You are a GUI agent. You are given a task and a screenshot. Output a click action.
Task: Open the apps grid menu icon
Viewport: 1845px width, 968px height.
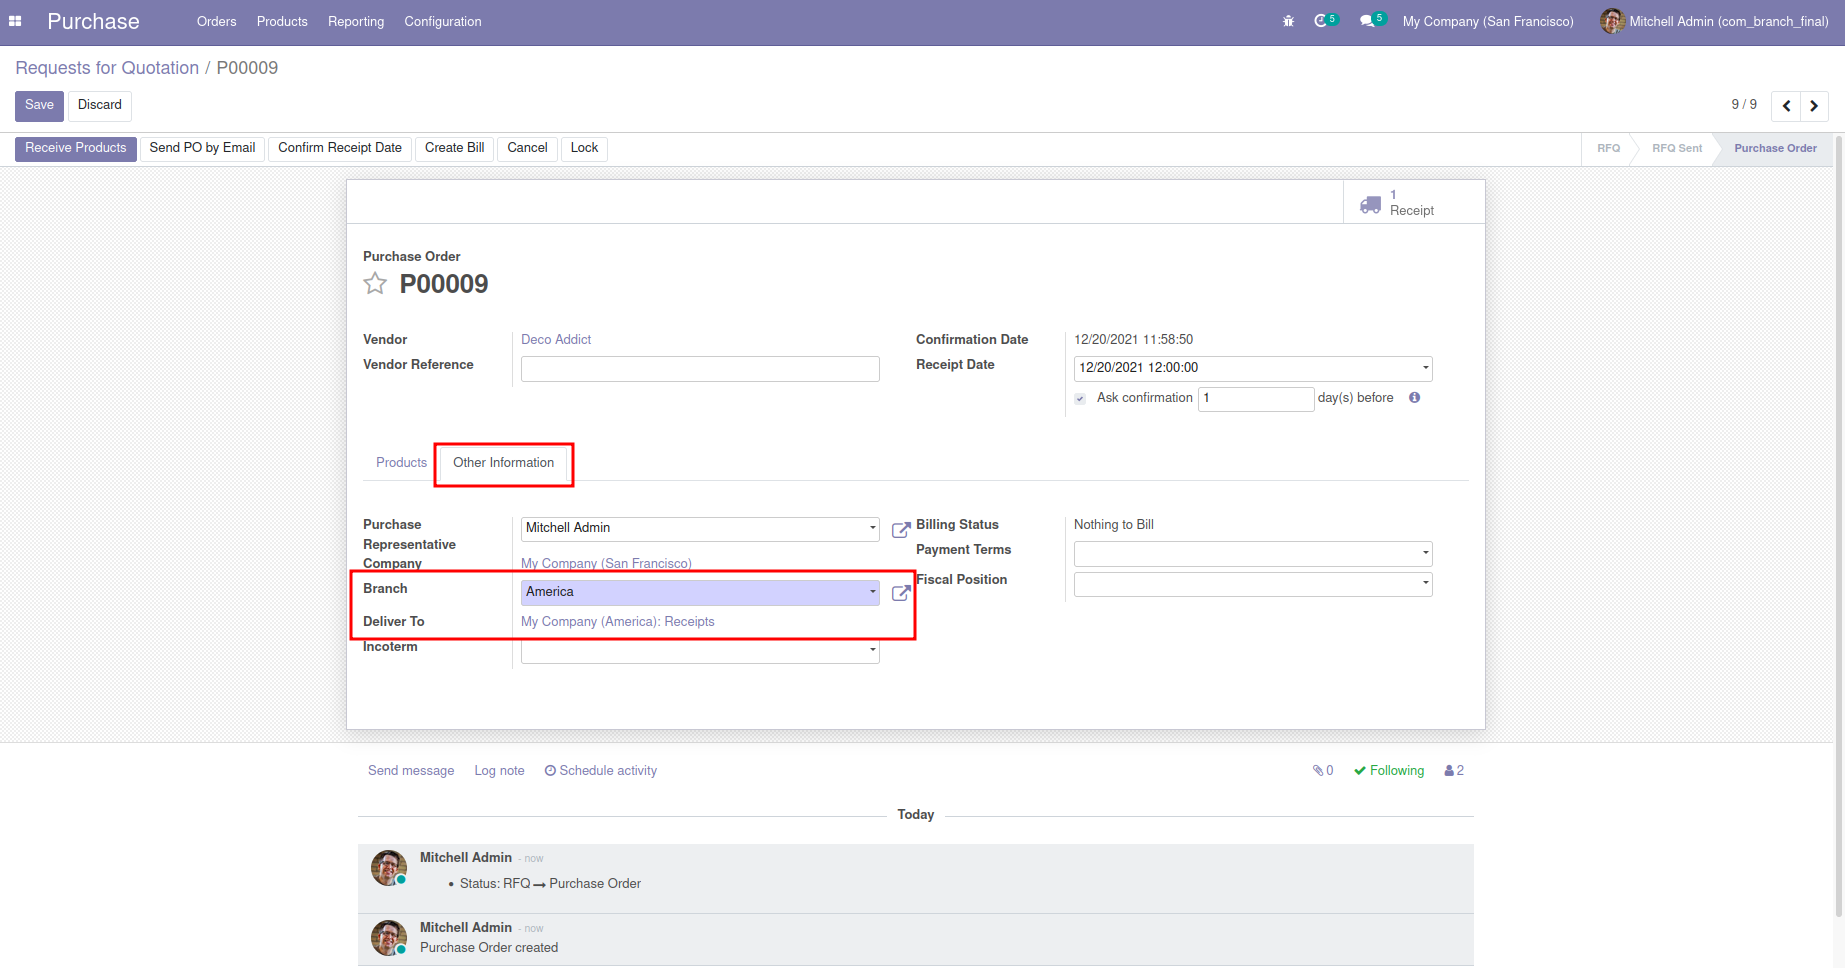pyautogui.click(x=15, y=21)
